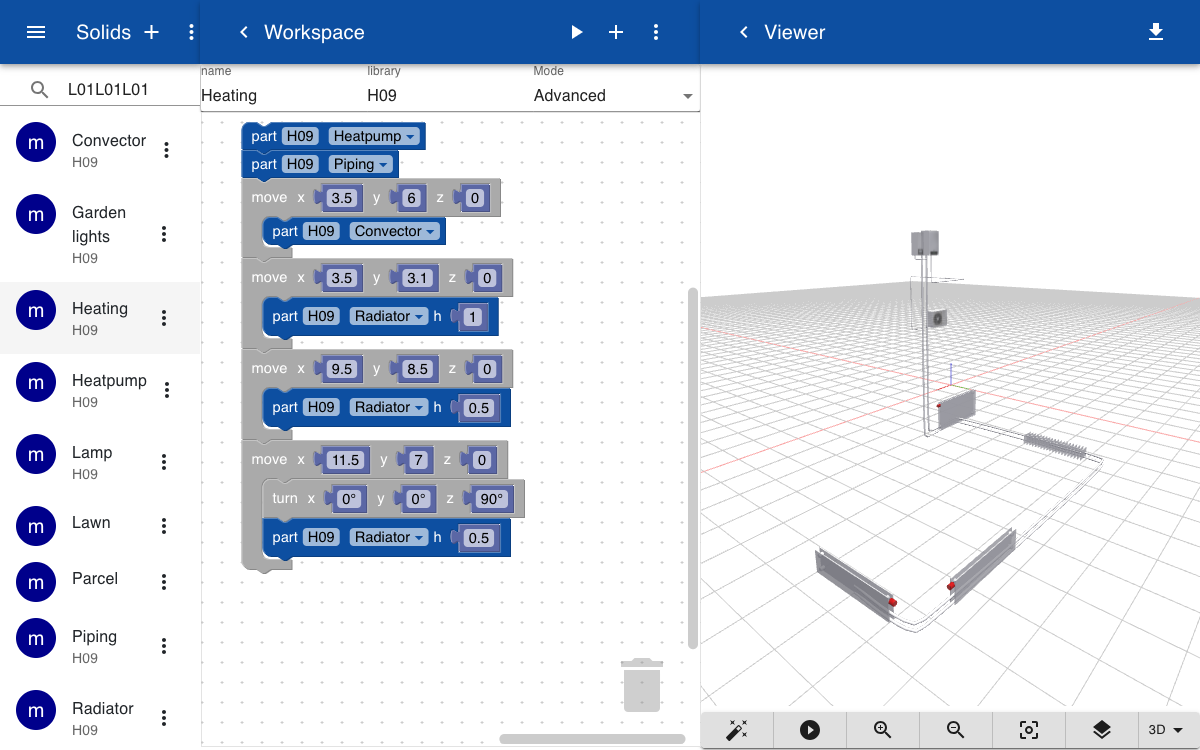Edit move y value 8.5
The image size is (1200, 750).
[416, 369]
